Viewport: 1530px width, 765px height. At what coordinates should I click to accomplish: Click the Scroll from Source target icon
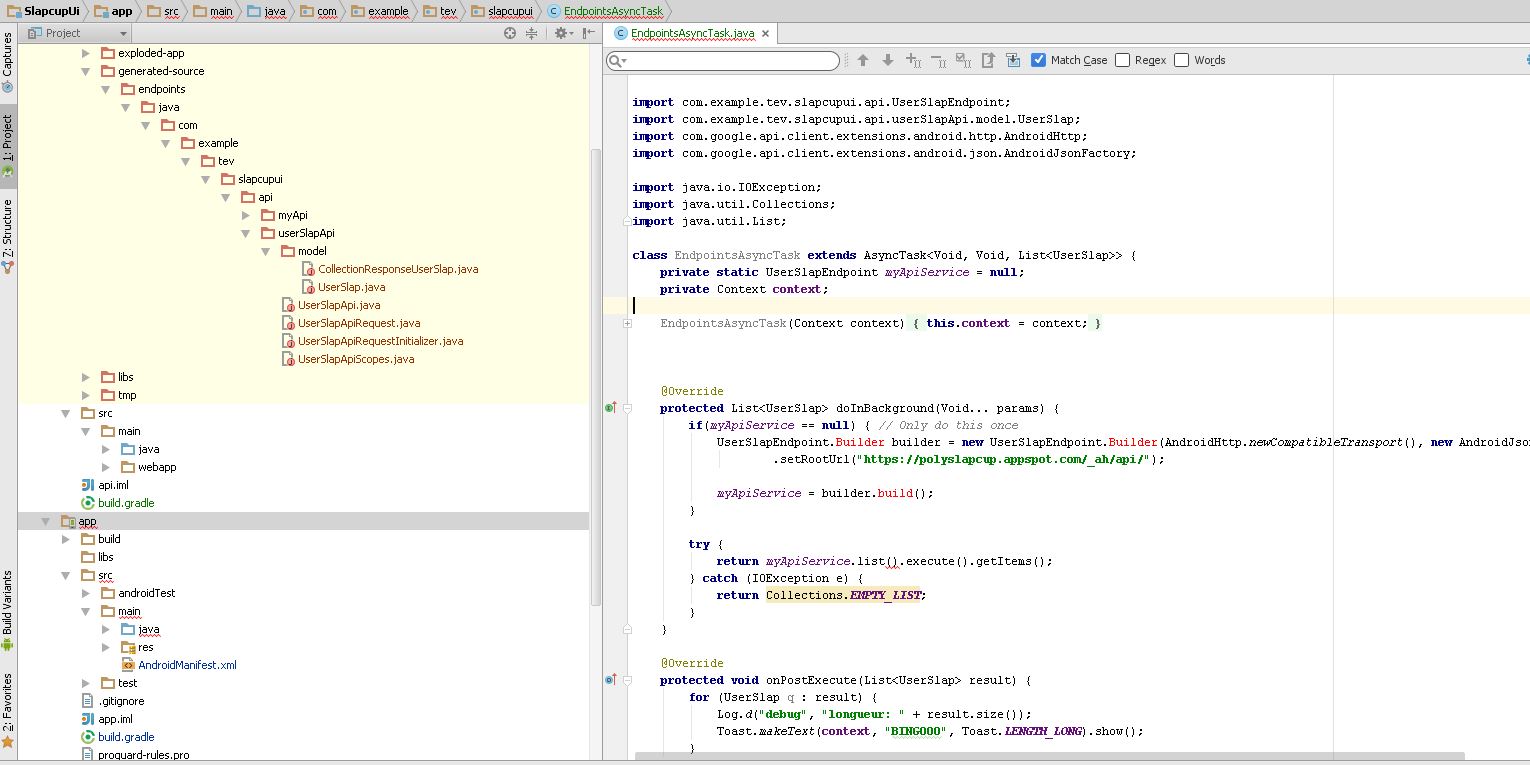(x=509, y=32)
